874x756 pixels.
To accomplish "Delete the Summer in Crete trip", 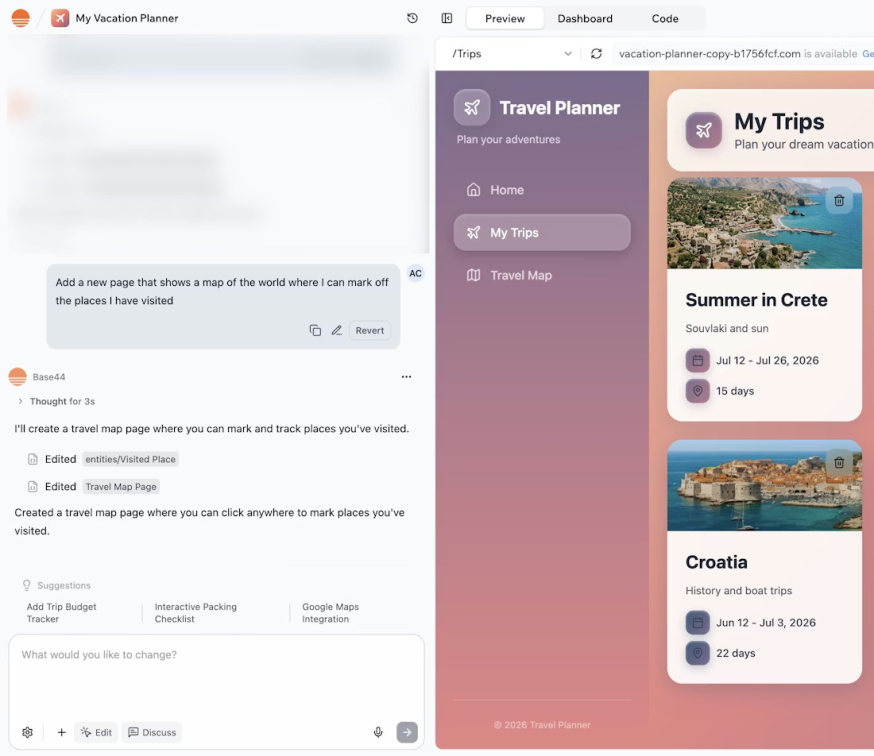I will pyautogui.click(x=839, y=200).
